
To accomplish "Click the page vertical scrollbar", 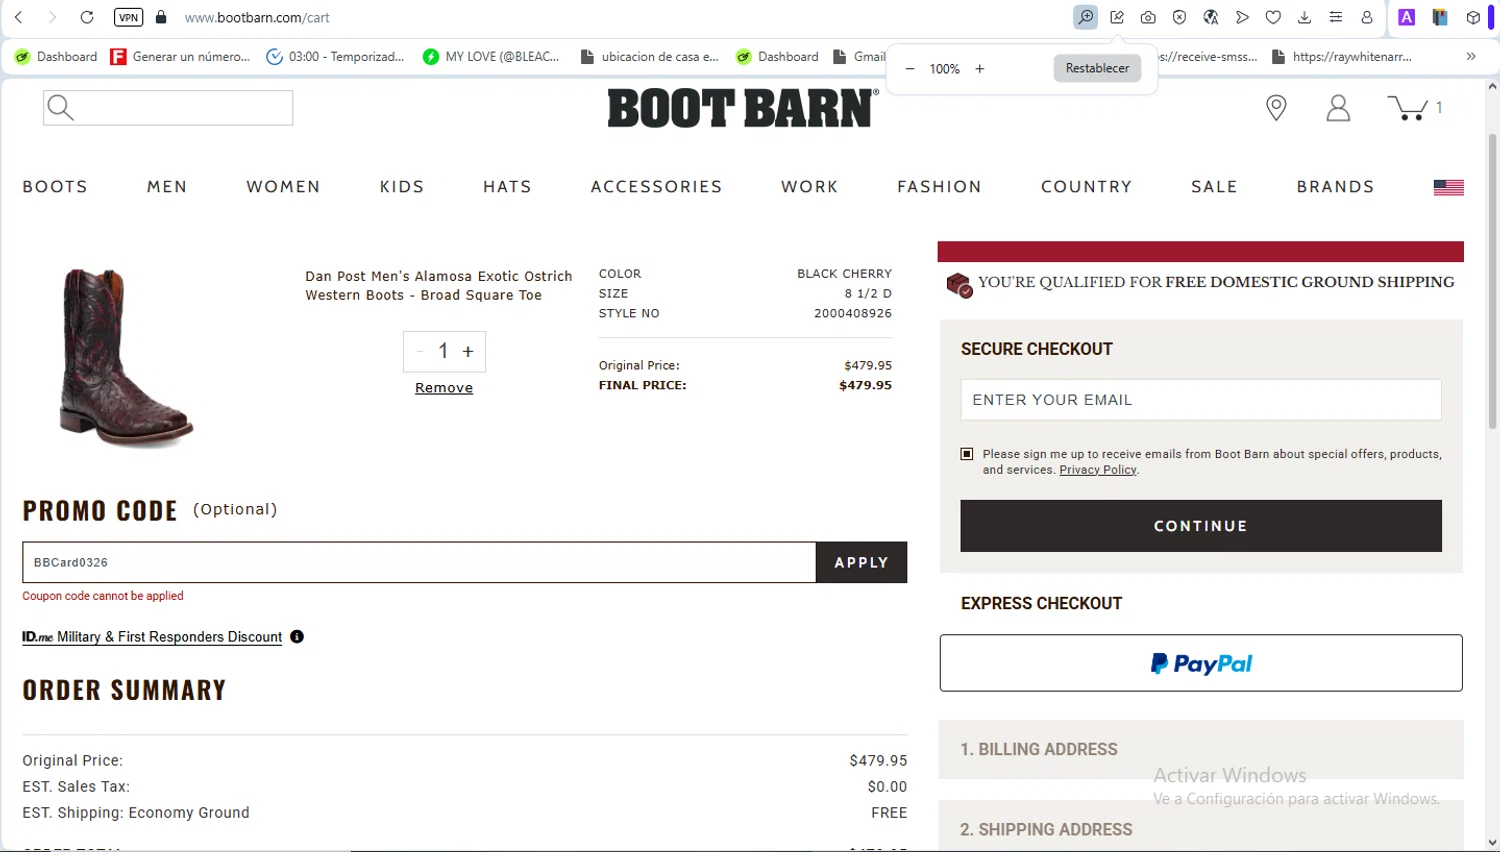I will (x=1492, y=280).
